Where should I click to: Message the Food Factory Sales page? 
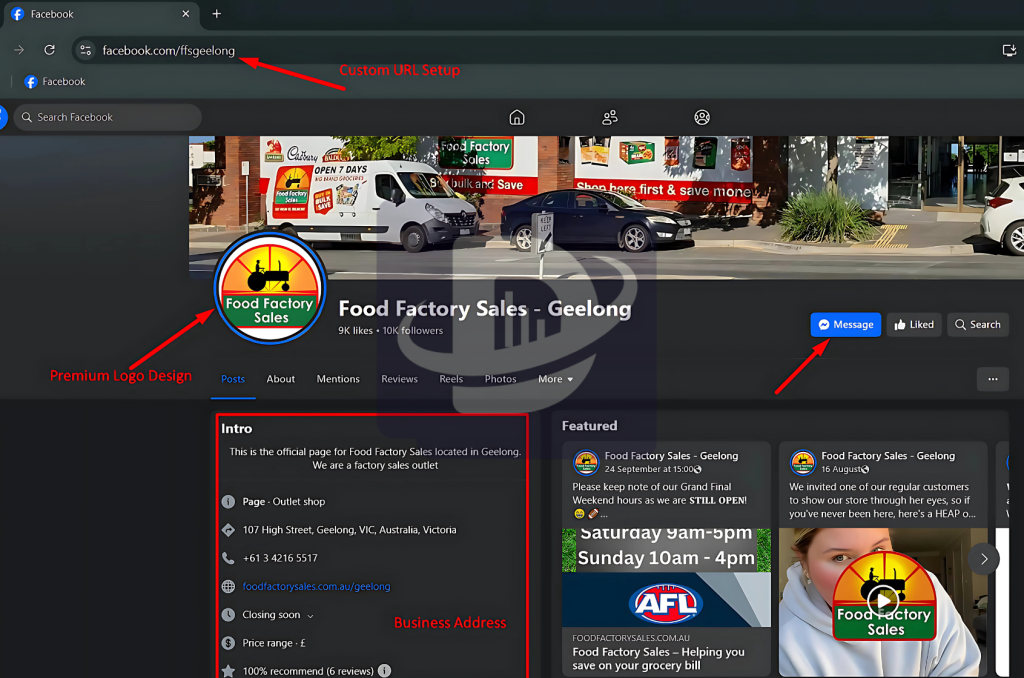[x=846, y=325]
